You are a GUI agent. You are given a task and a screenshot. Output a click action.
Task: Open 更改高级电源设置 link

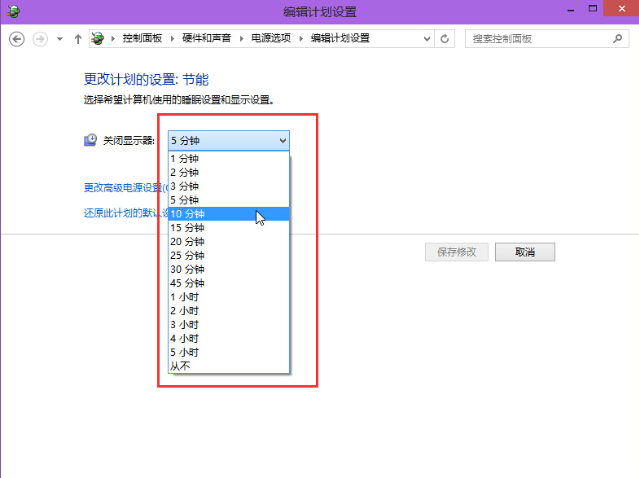pyautogui.click(x=122, y=187)
